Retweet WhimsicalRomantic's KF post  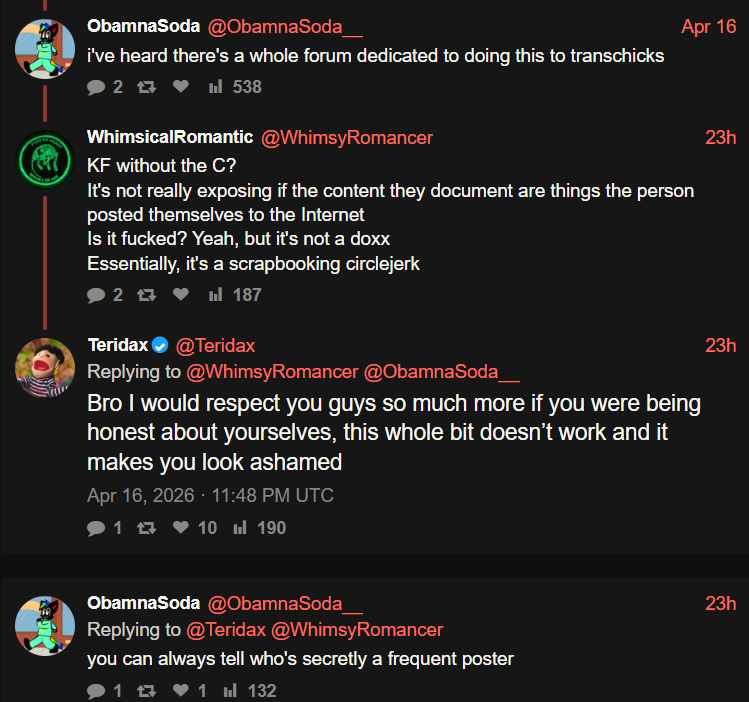click(146, 295)
